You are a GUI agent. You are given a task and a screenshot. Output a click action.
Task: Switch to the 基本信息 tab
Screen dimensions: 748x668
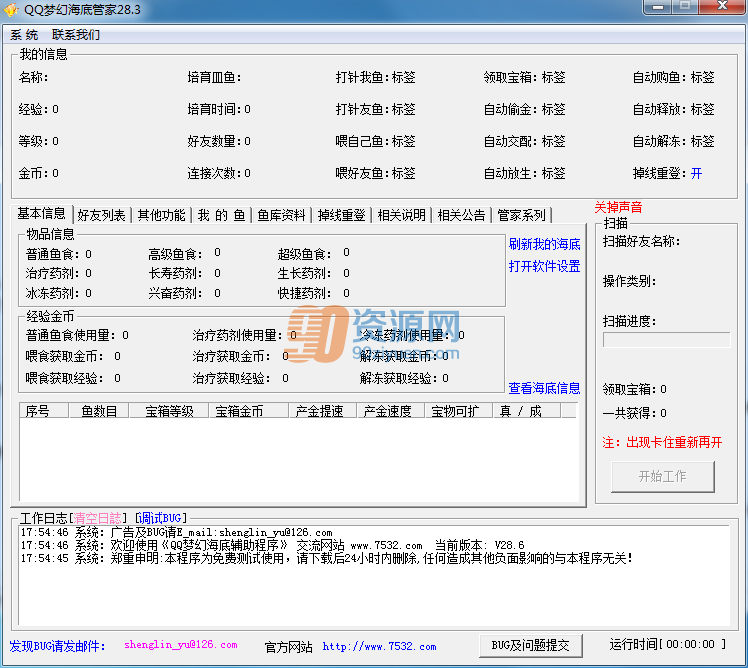[42, 214]
